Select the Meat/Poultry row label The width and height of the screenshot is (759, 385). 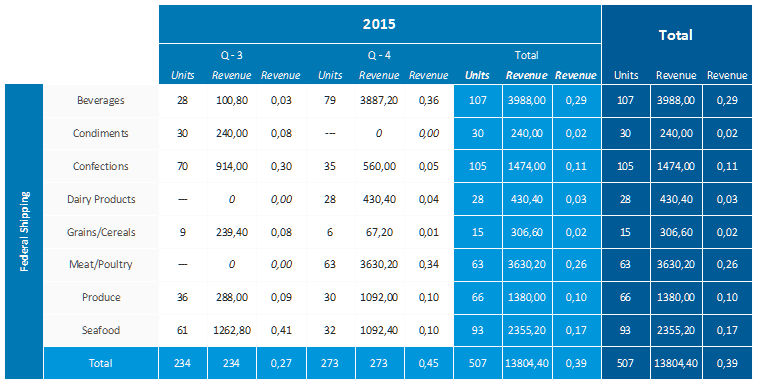click(101, 264)
